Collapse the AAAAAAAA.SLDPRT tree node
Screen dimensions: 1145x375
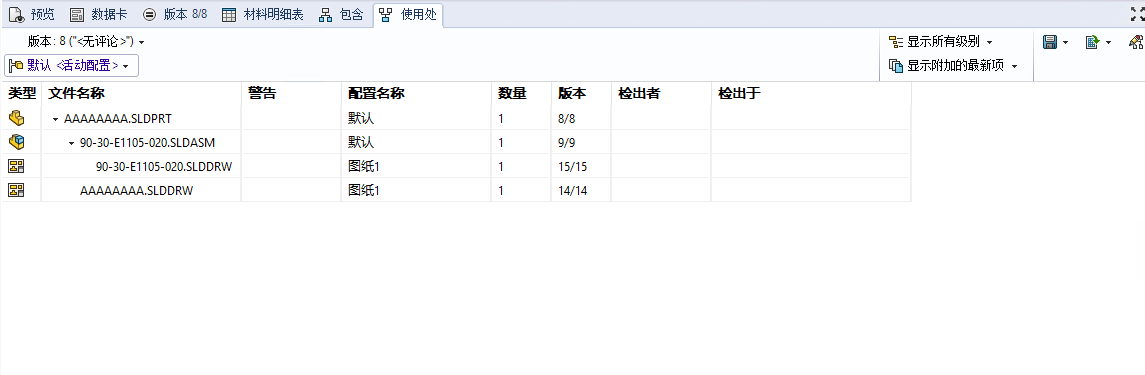coord(55,118)
